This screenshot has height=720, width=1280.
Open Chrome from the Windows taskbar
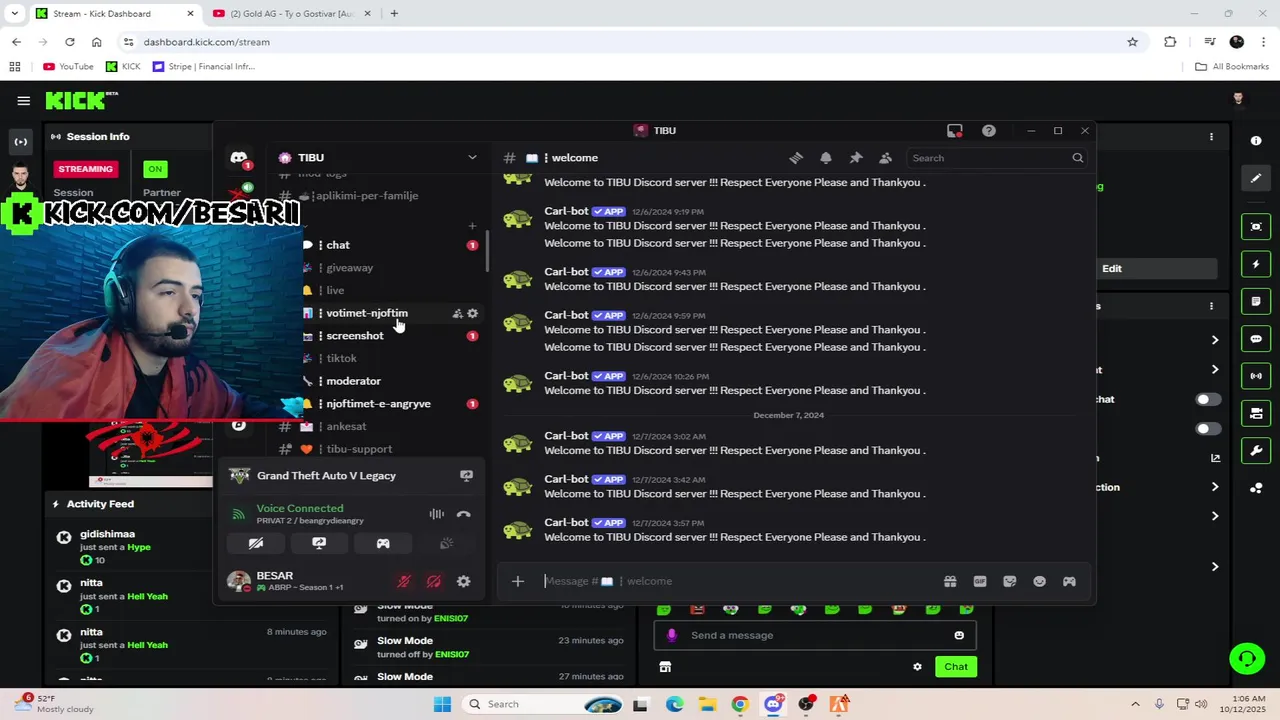740,704
